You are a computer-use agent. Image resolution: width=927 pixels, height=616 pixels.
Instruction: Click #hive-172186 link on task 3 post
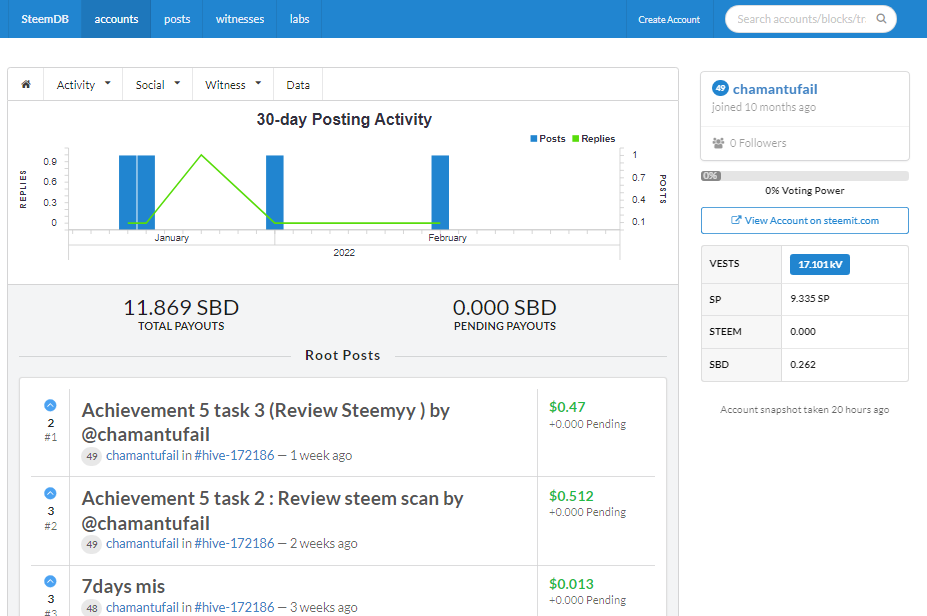pyautogui.click(x=234, y=456)
